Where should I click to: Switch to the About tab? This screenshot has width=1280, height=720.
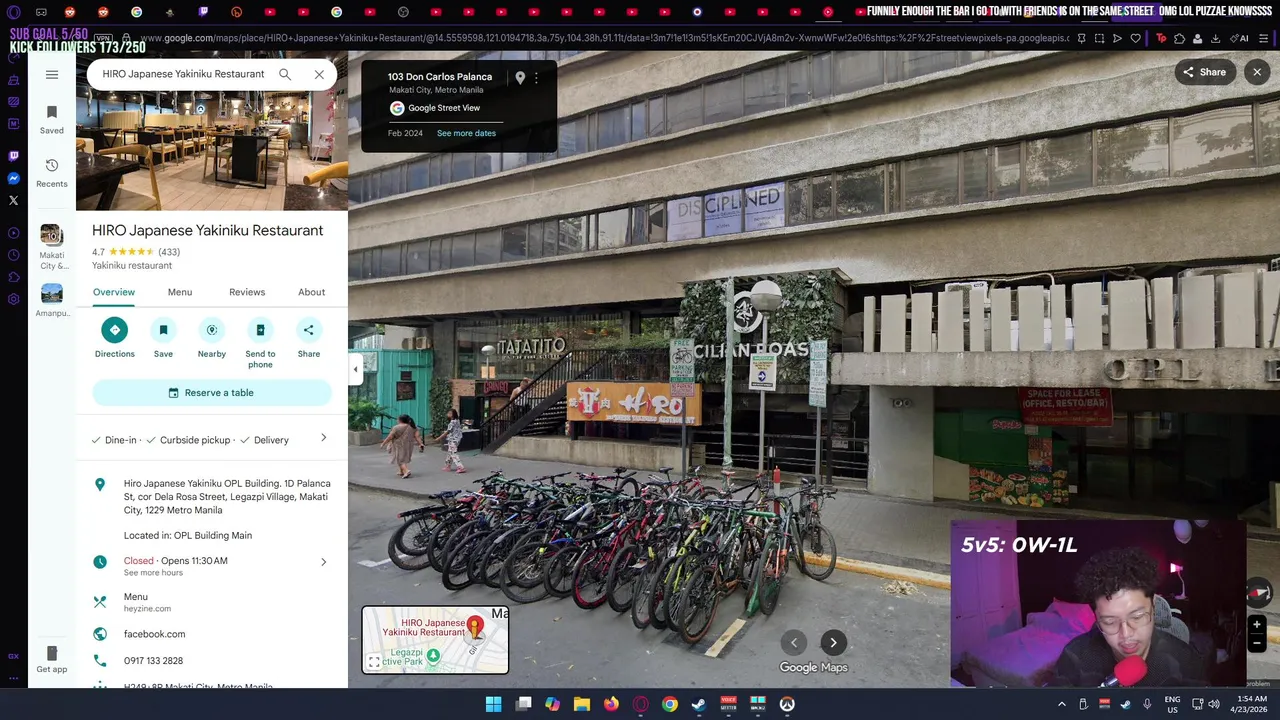311,292
